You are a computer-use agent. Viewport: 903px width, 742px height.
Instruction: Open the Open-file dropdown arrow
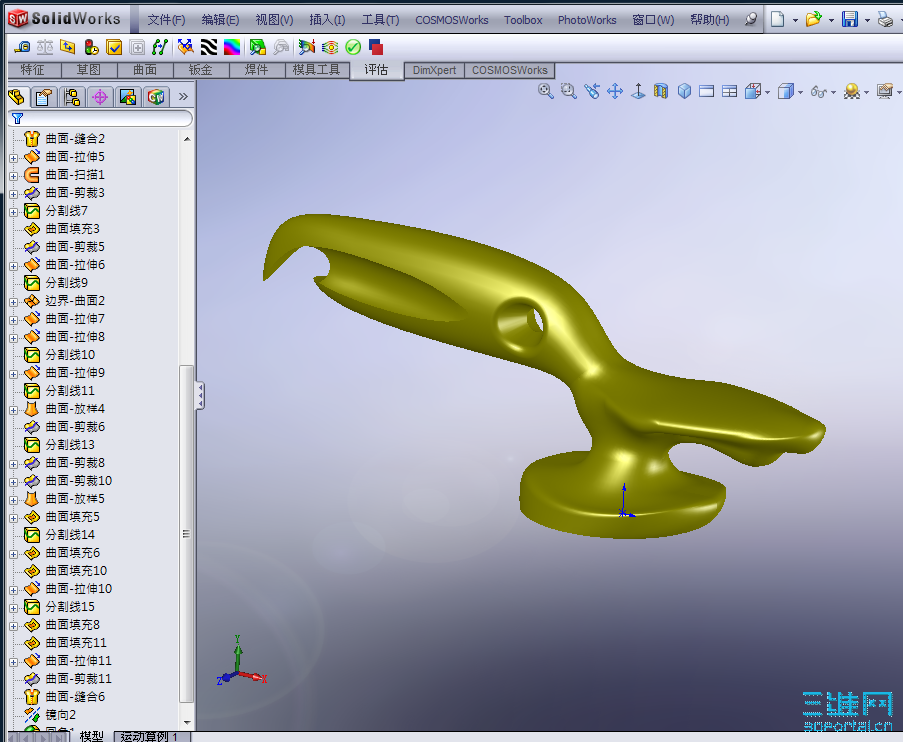(x=831, y=20)
